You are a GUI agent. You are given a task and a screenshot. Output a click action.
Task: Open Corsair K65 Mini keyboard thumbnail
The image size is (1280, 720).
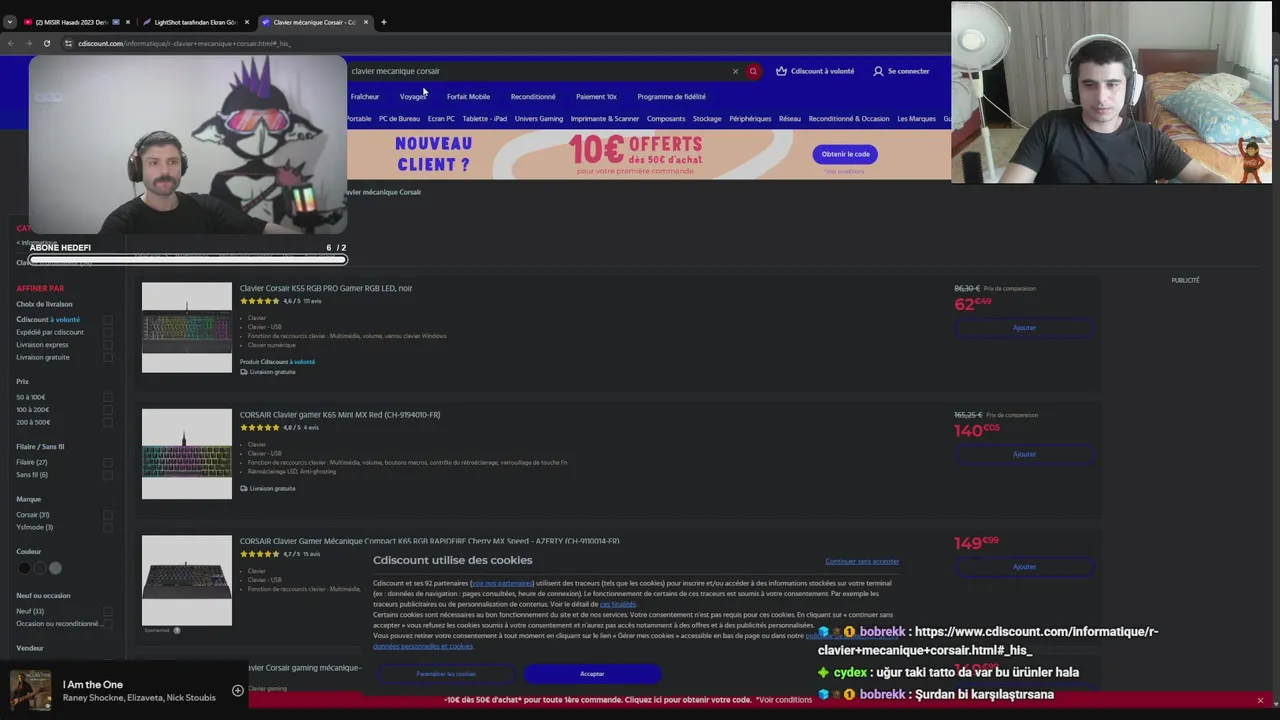pos(186,454)
